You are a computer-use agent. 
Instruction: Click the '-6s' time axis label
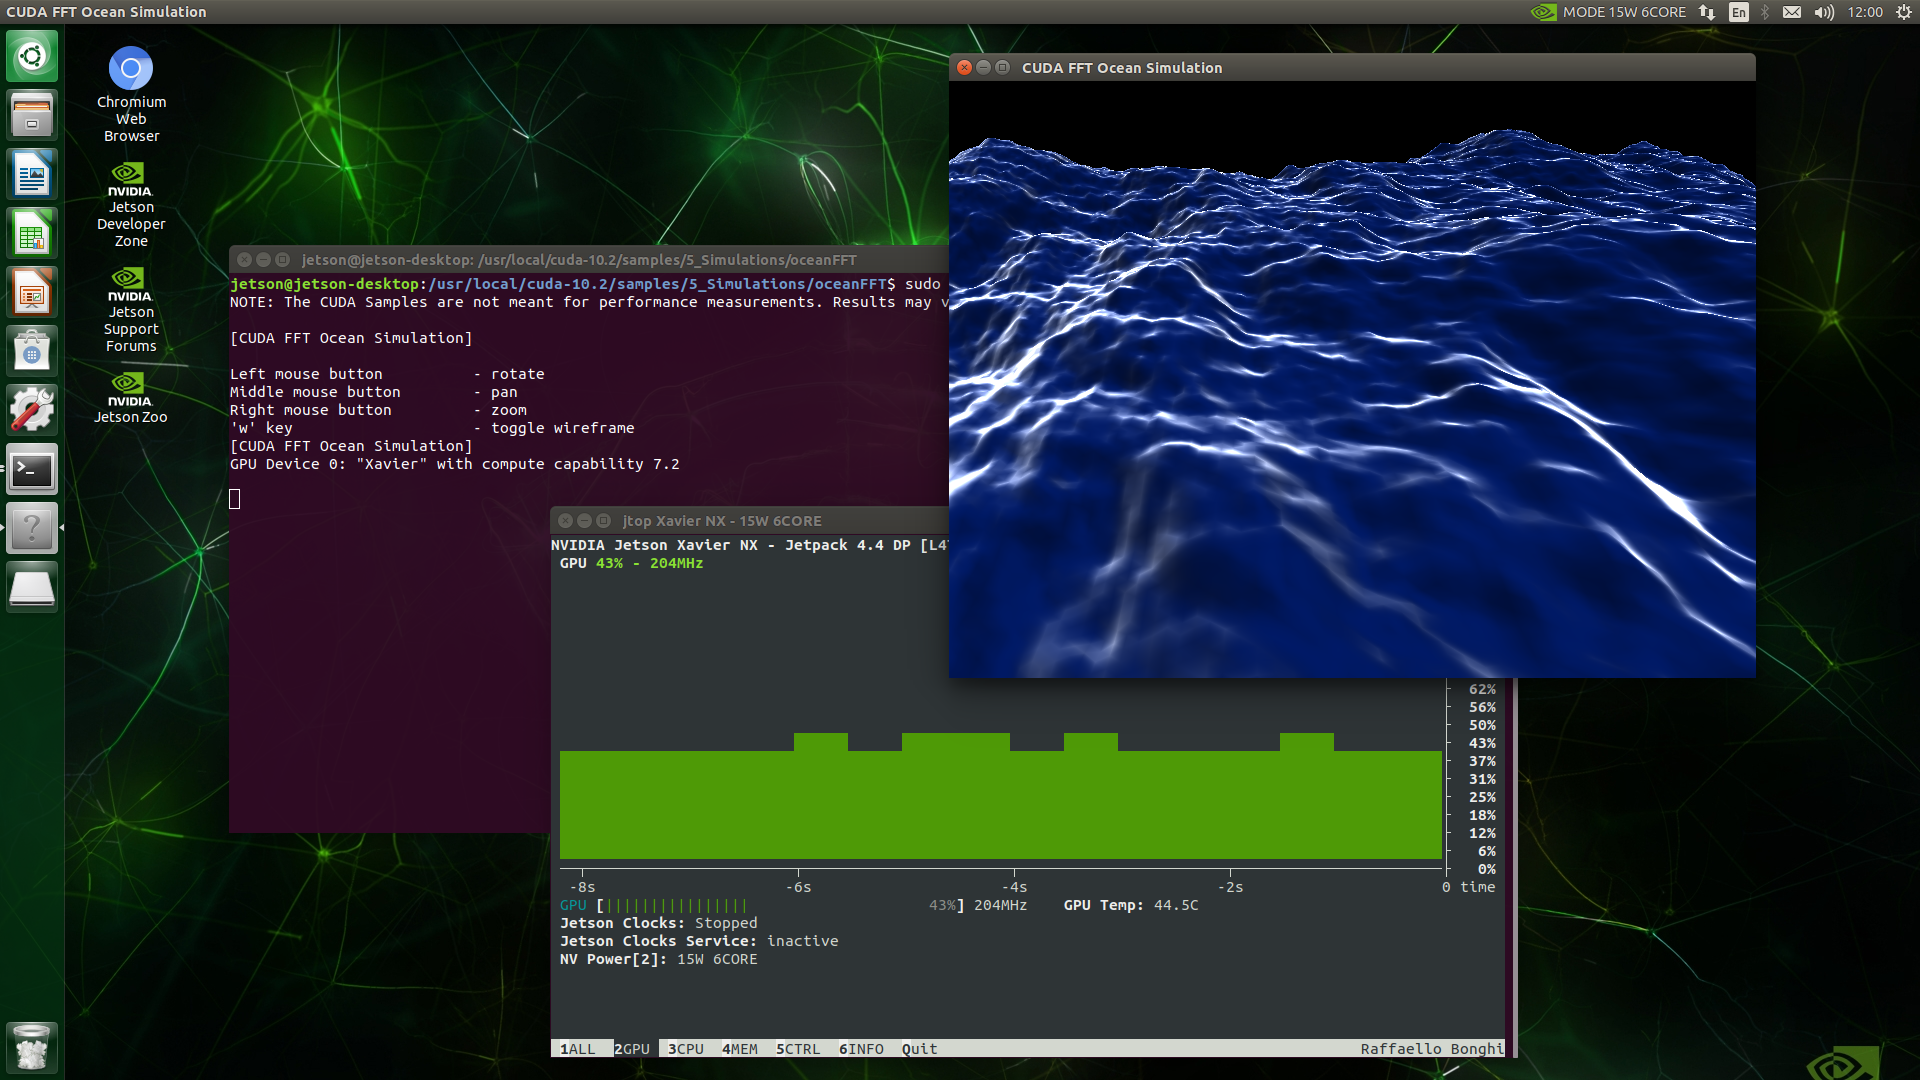coord(798,887)
